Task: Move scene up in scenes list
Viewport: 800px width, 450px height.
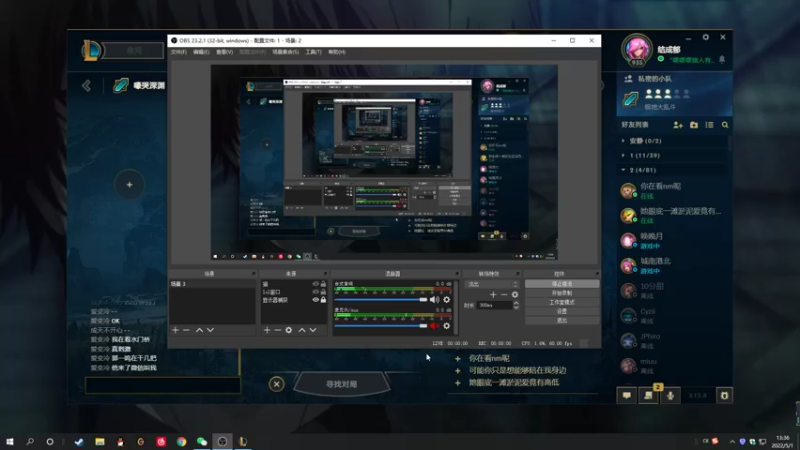Action: (x=199, y=330)
